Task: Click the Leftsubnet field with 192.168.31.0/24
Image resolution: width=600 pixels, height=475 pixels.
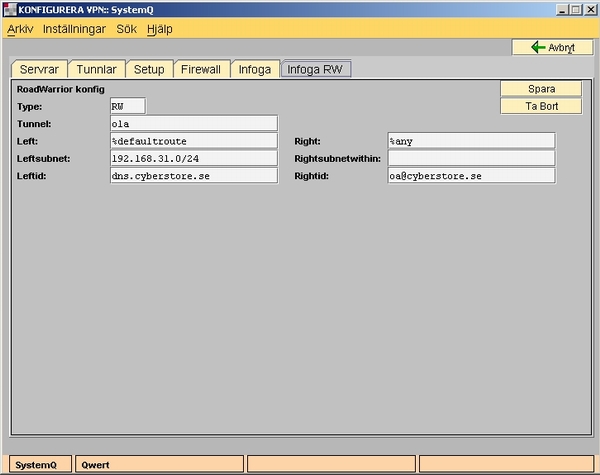Action: (x=193, y=158)
